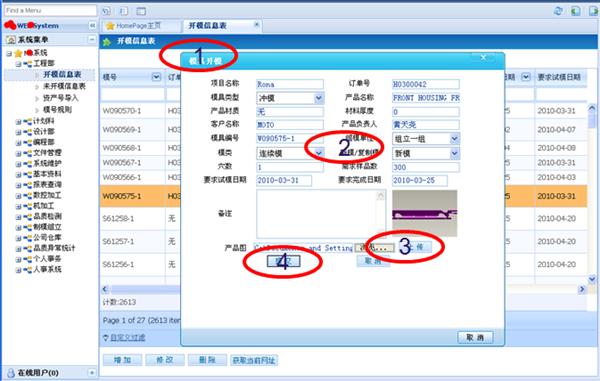Switch to the HomePage主页 tab
The width and height of the screenshot is (600, 381).
(139, 26)
